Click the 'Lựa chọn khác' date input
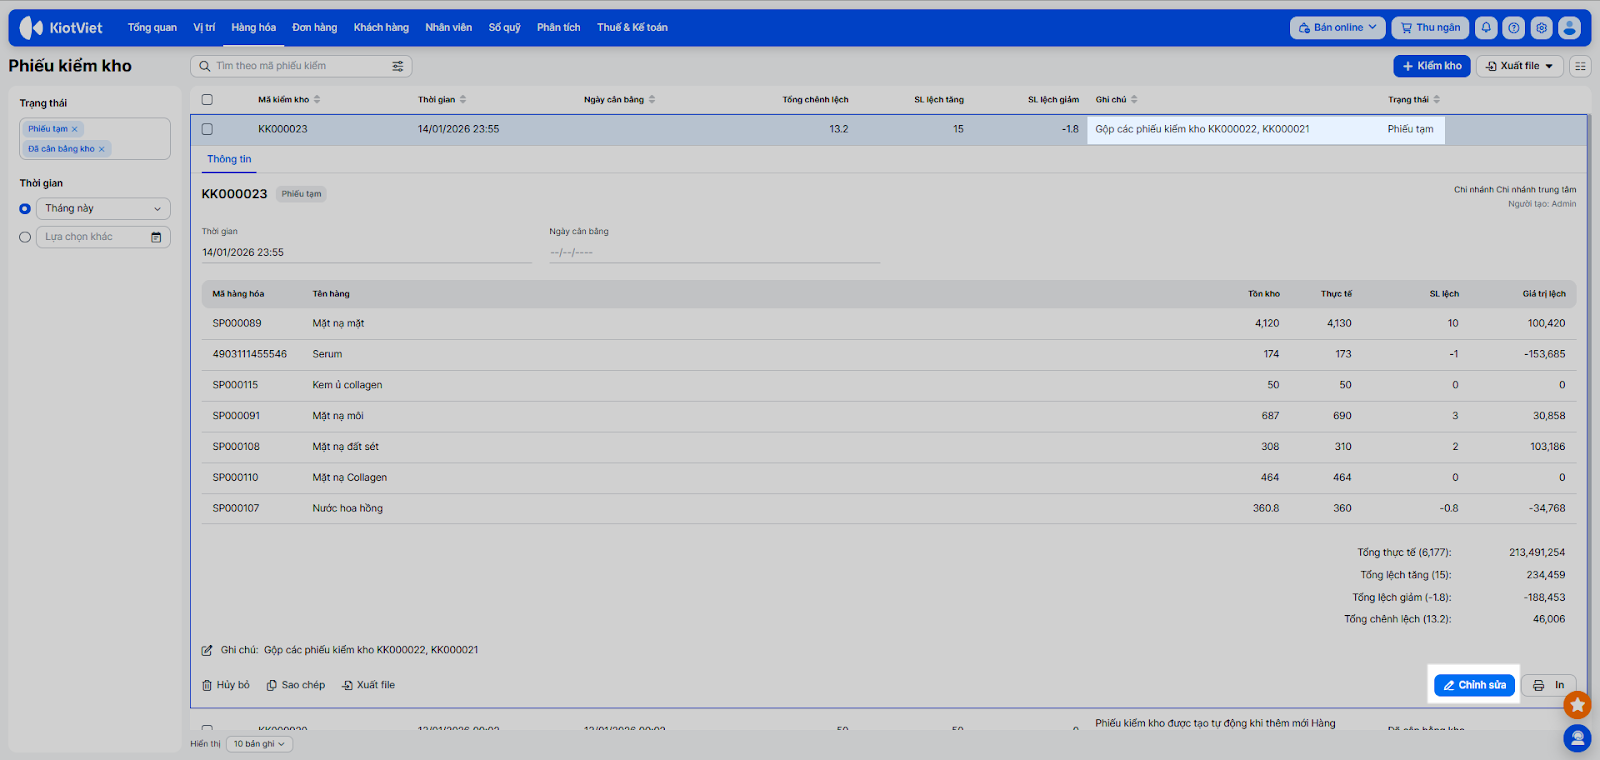 (103, 237)
